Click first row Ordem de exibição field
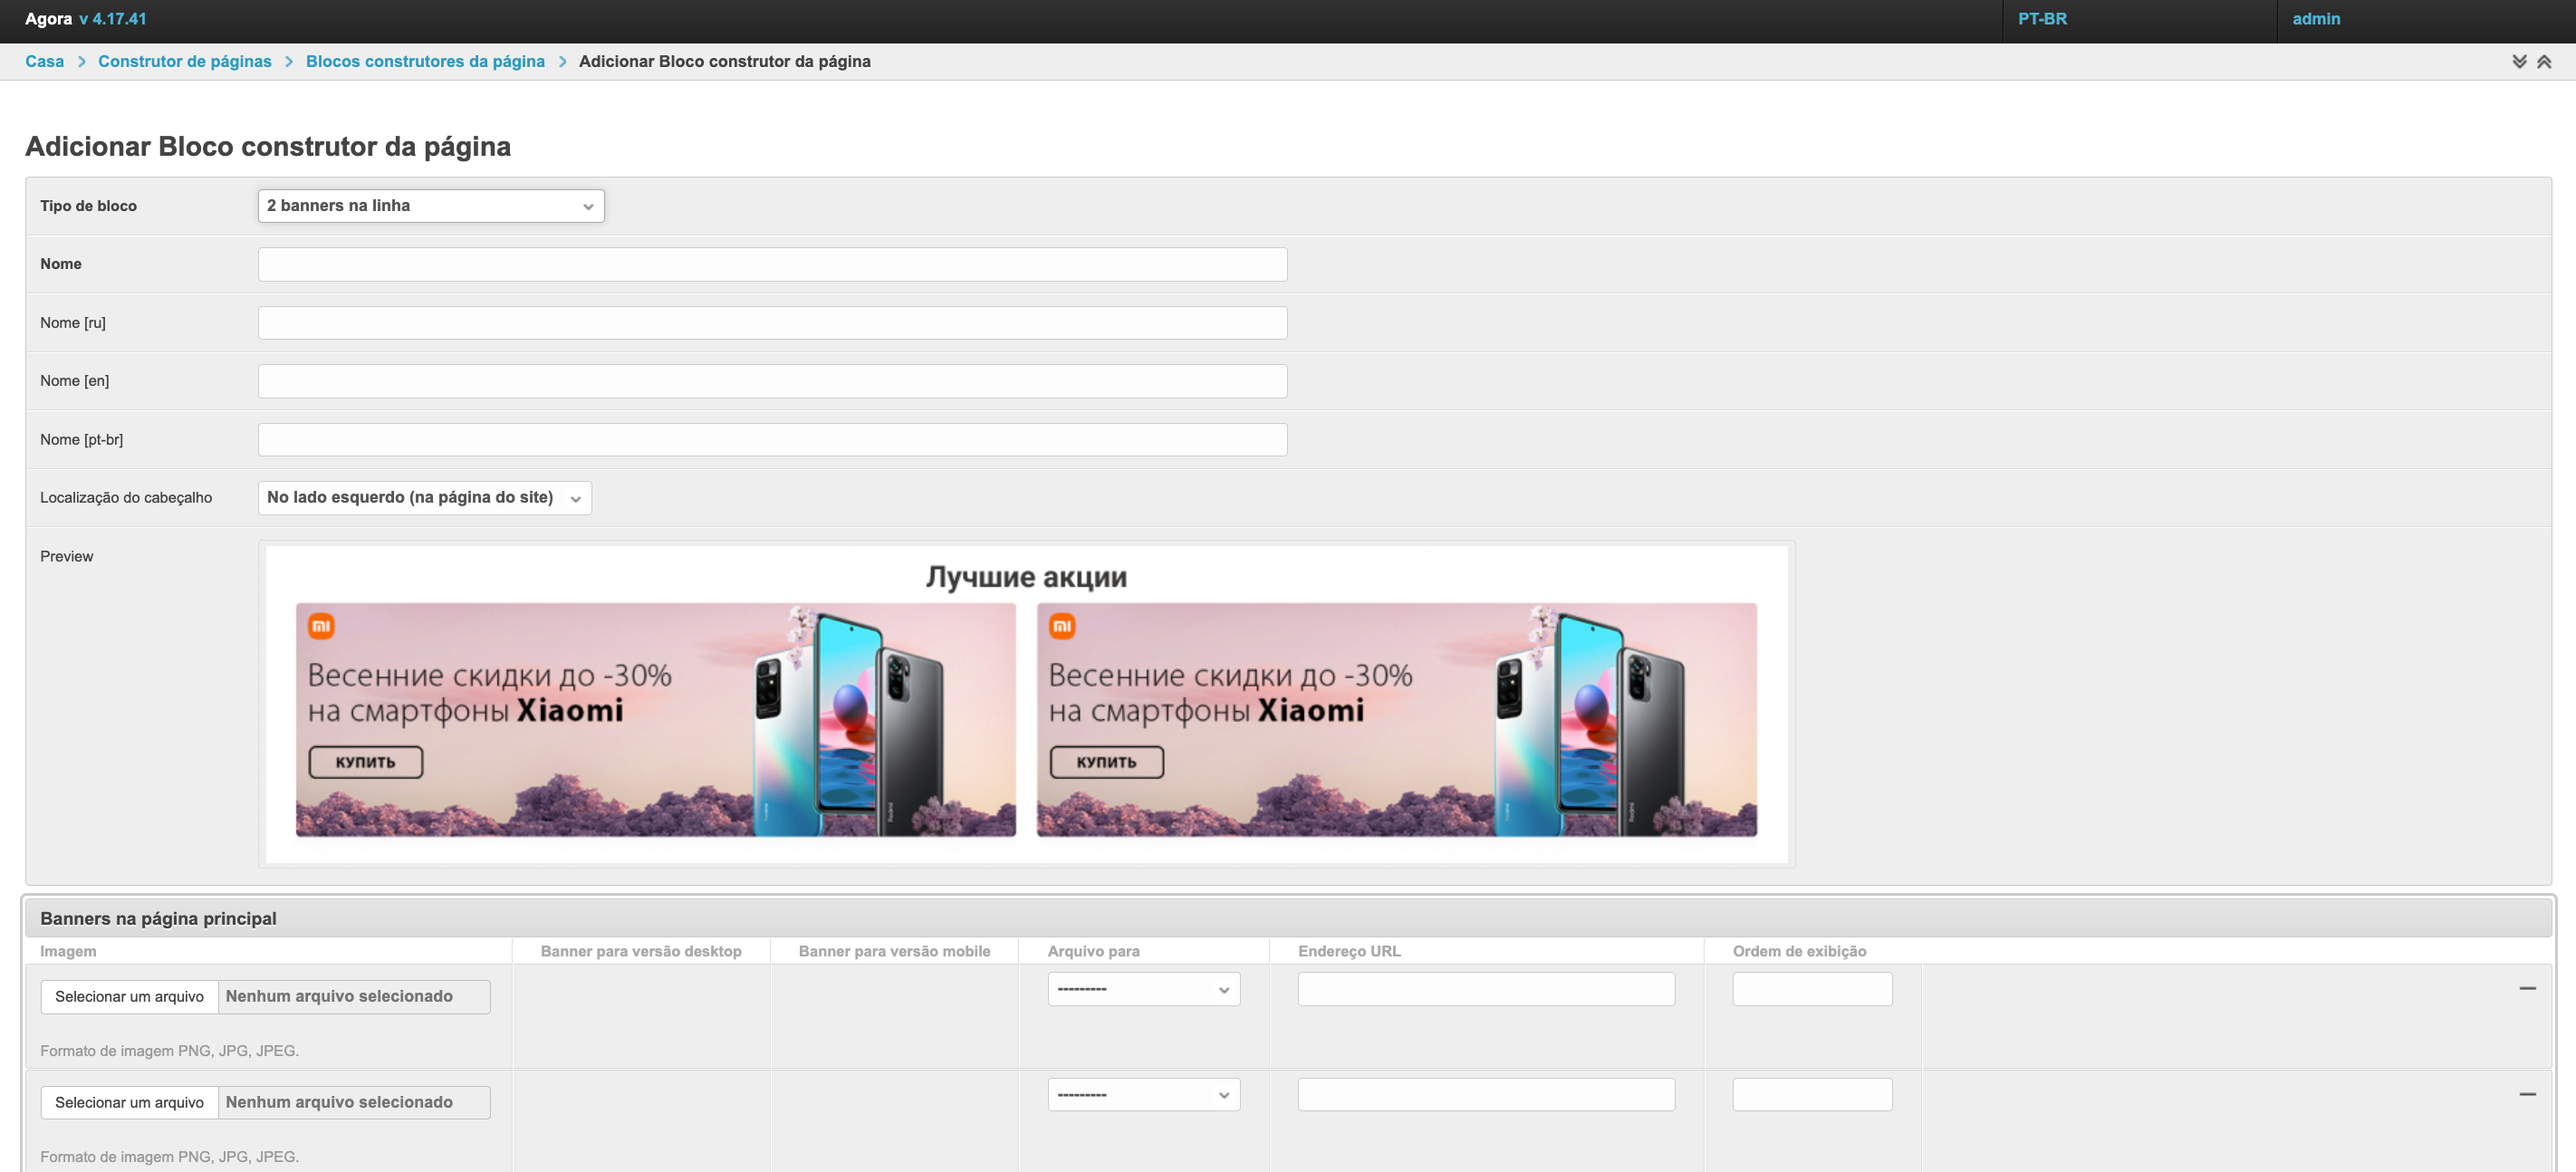 point(1811,989)
